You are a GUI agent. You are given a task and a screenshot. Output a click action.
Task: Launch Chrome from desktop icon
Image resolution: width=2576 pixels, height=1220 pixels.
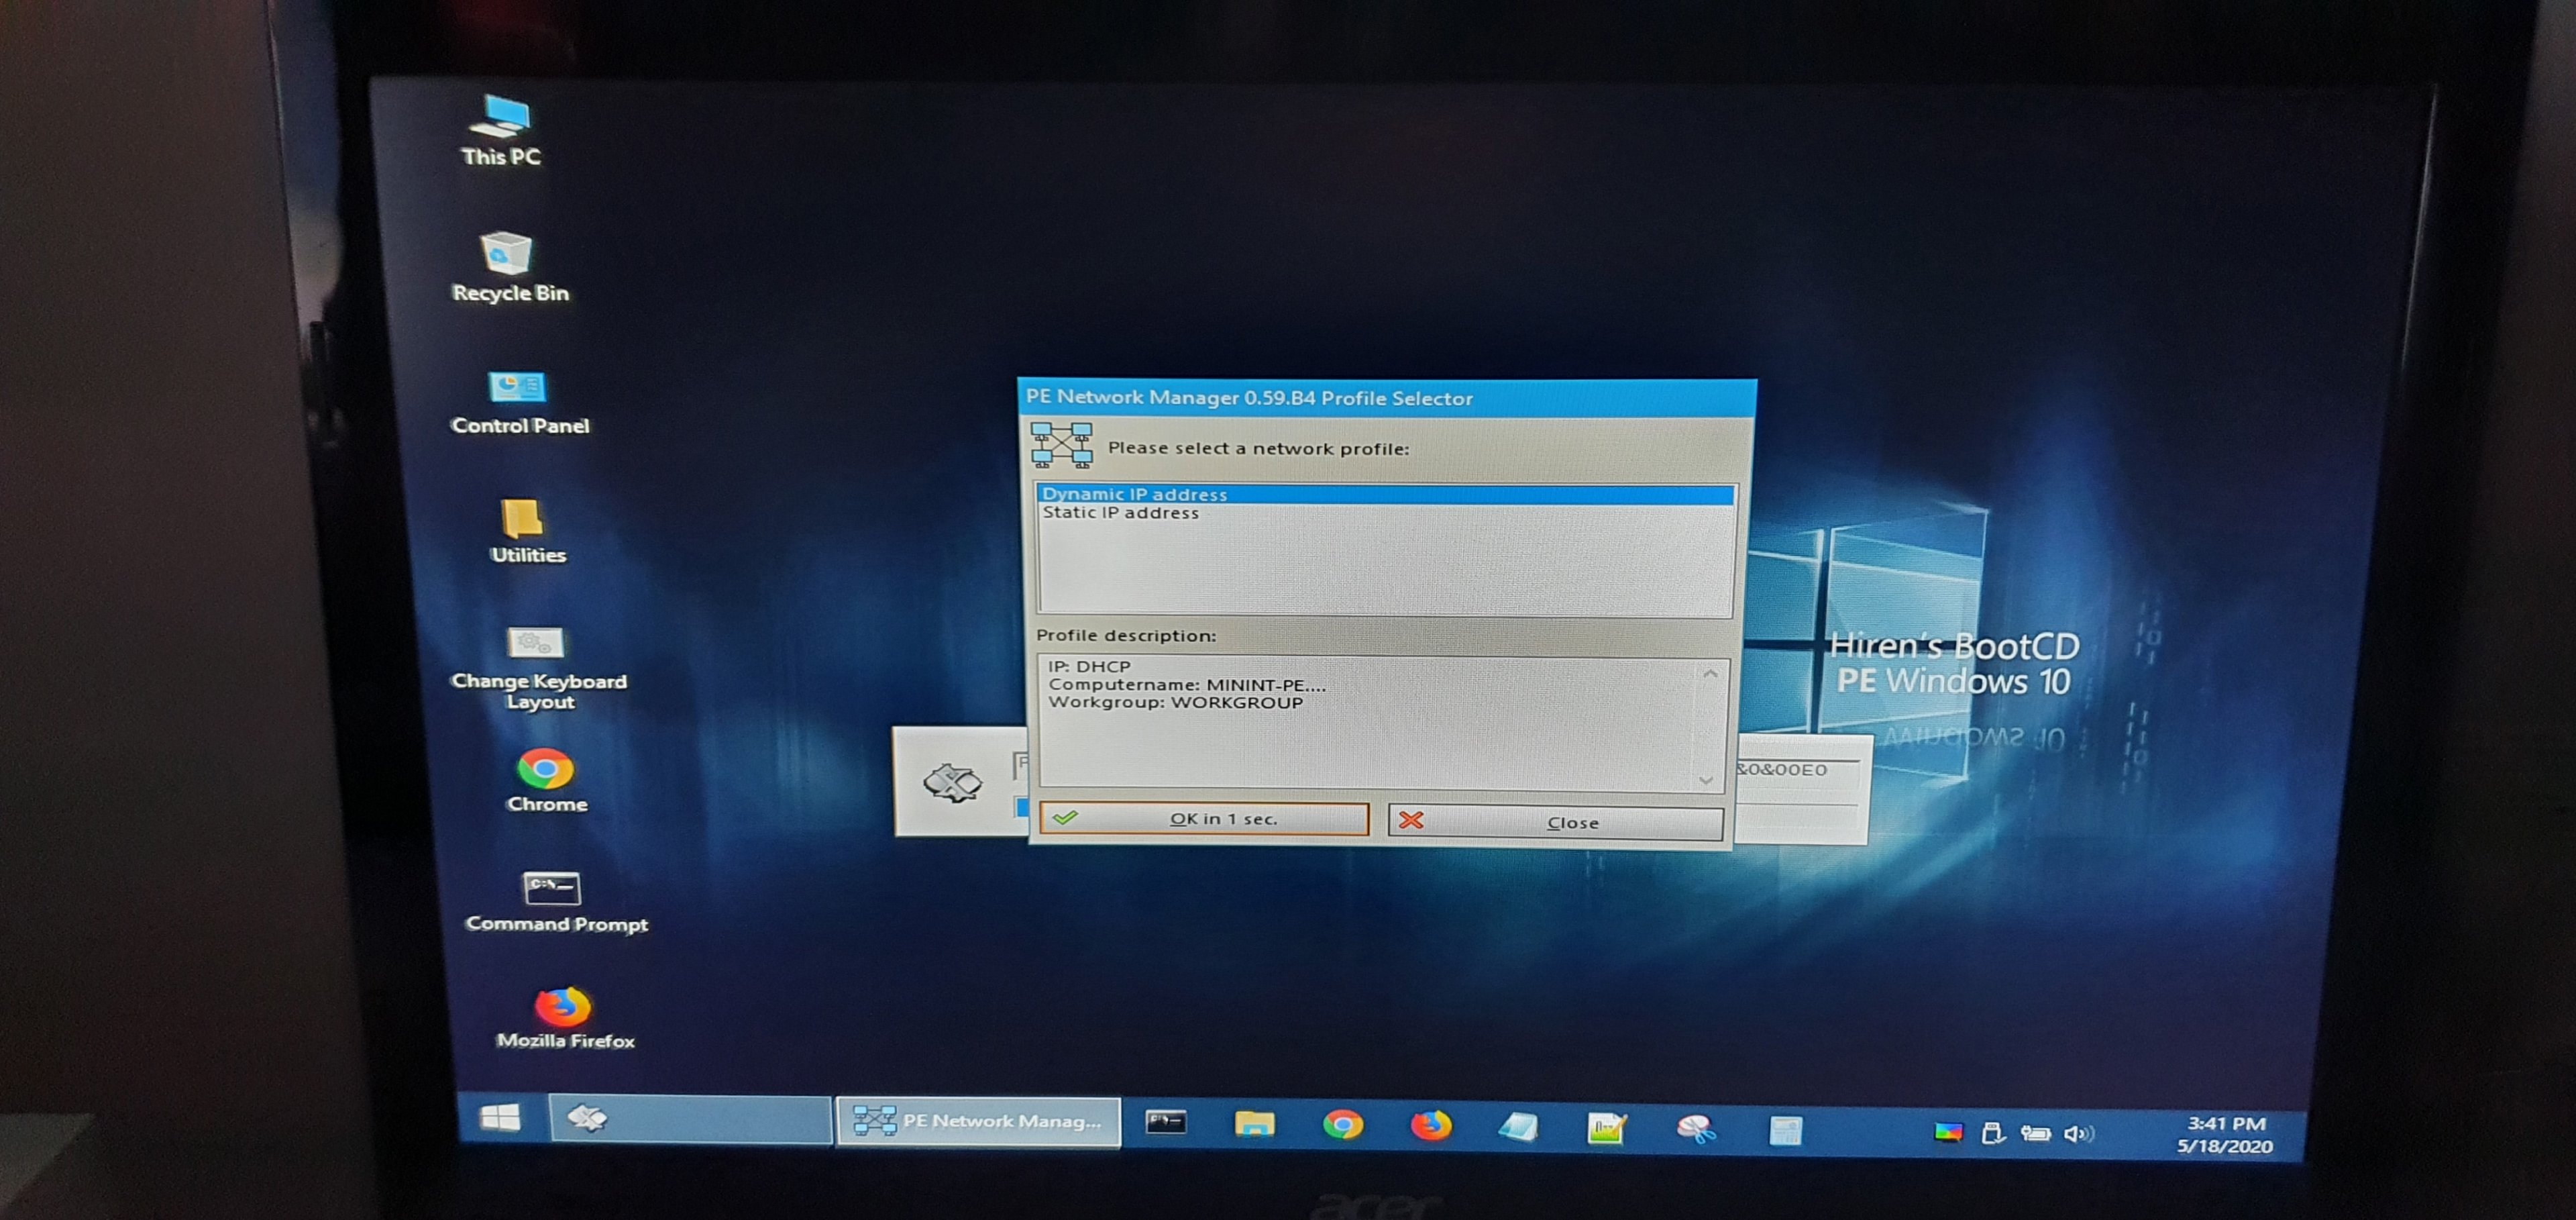pyautogui.click(x=545, y=770)
